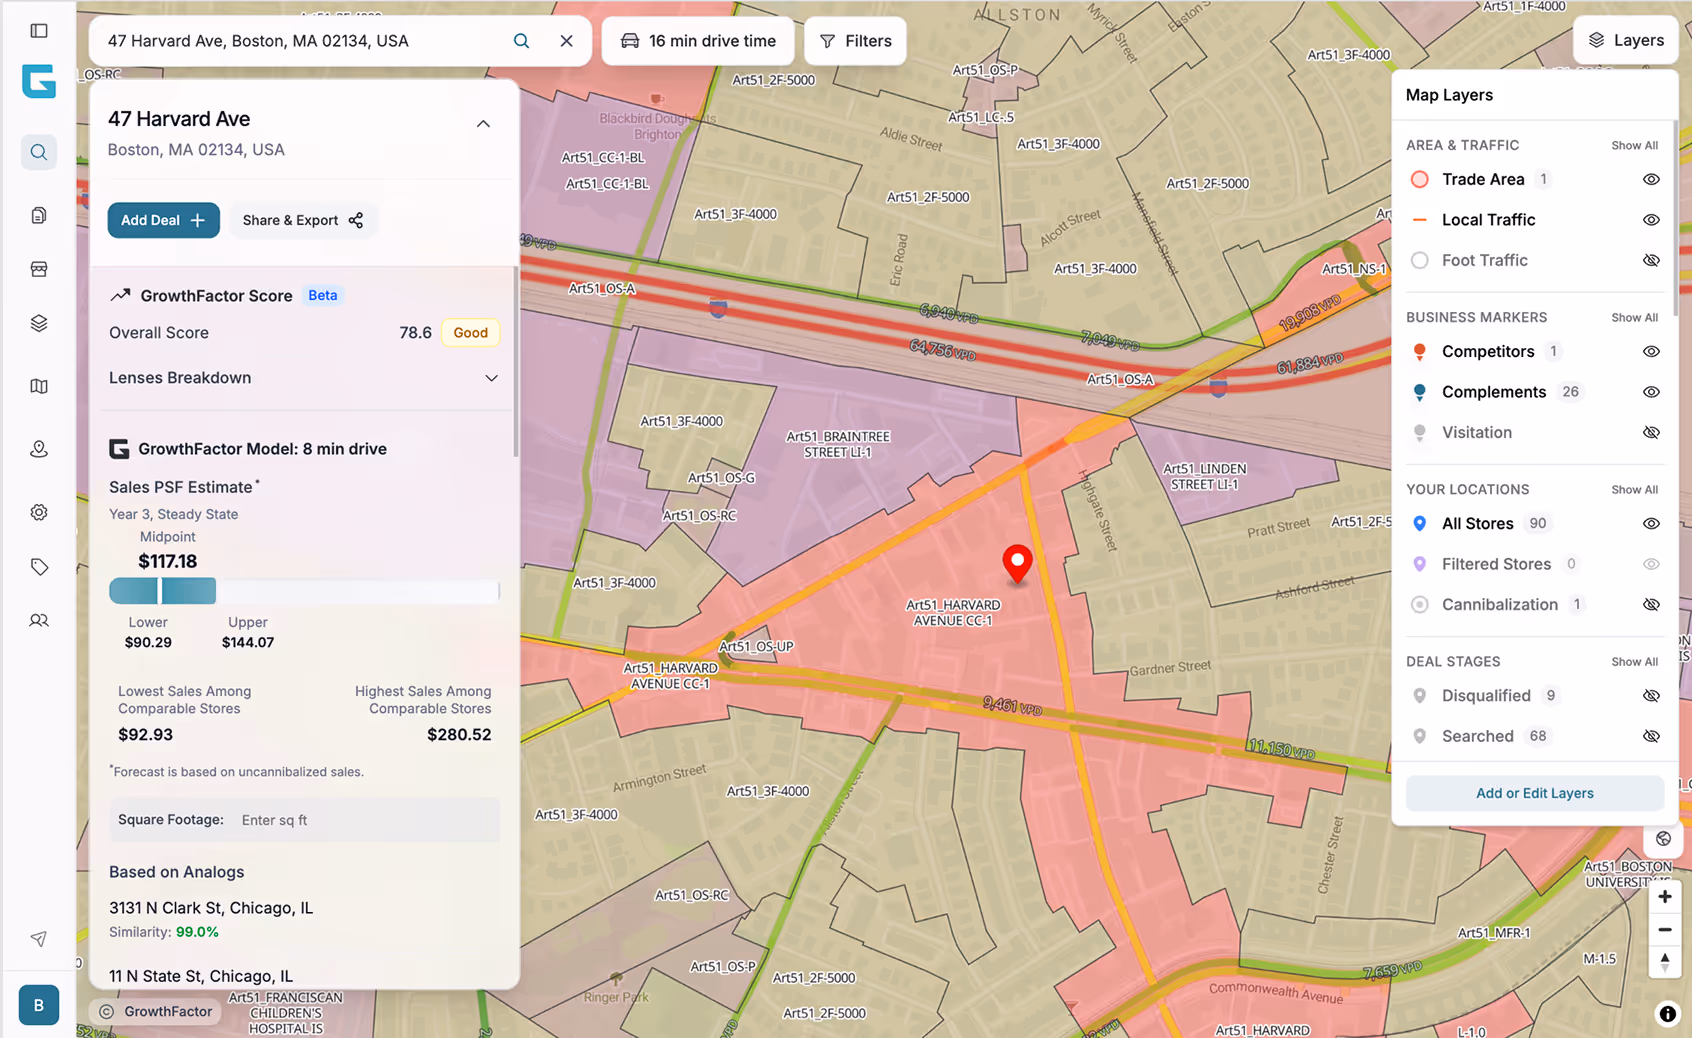Hide the Competitors markers

click(1651, 352)
